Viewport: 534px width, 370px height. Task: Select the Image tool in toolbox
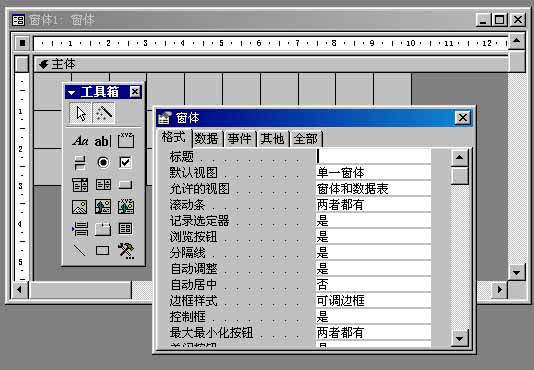tap(80, 207)
